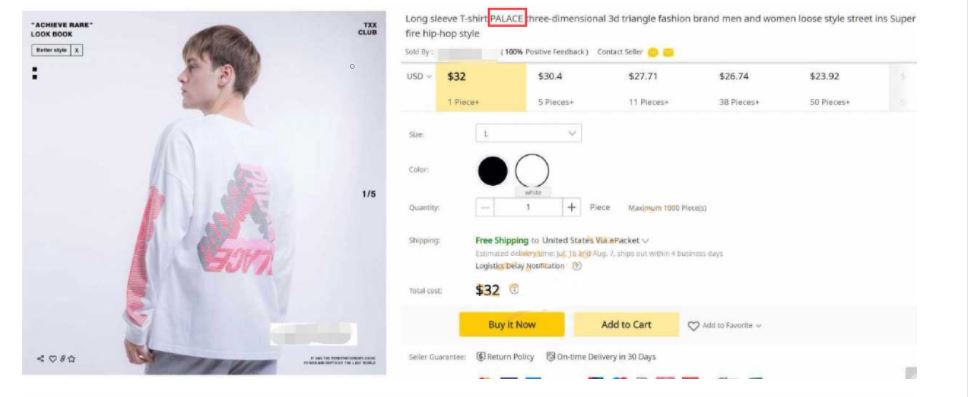Click the Add to Cart button

coord(626,325)
